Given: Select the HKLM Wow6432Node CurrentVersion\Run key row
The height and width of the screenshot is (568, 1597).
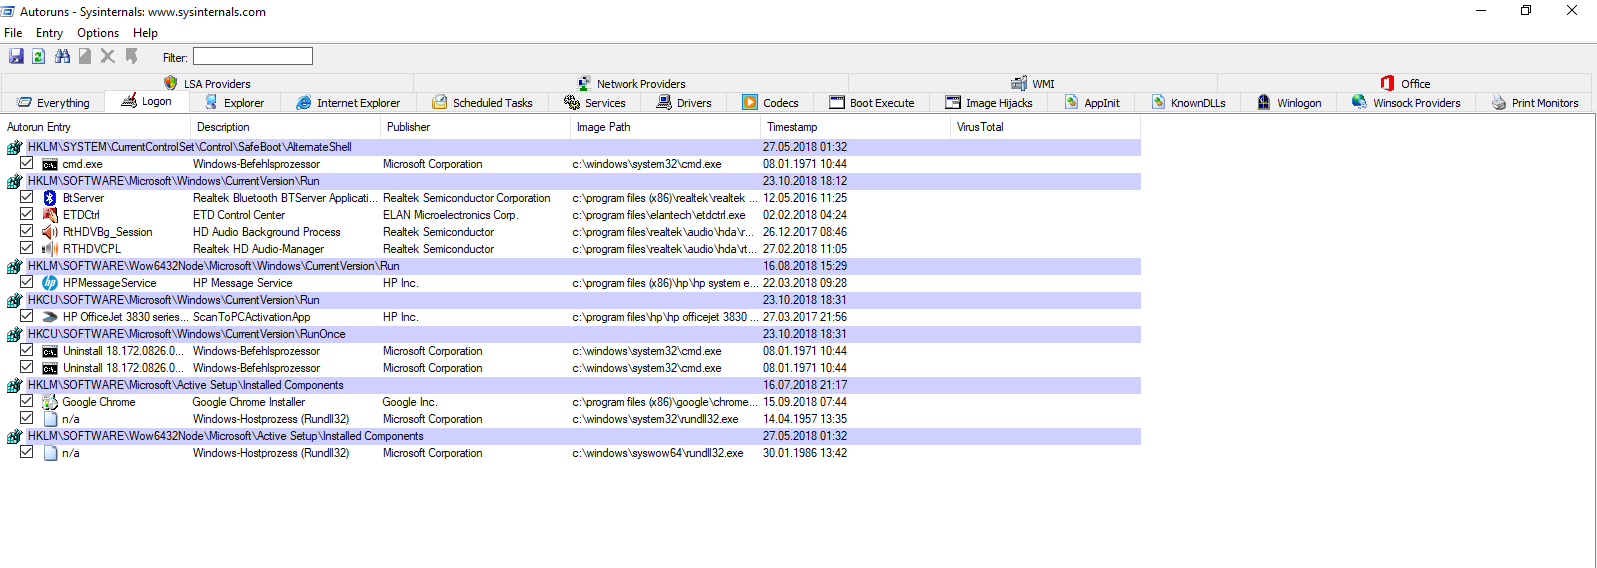Looking at the screenshot, I should point(571,266).
